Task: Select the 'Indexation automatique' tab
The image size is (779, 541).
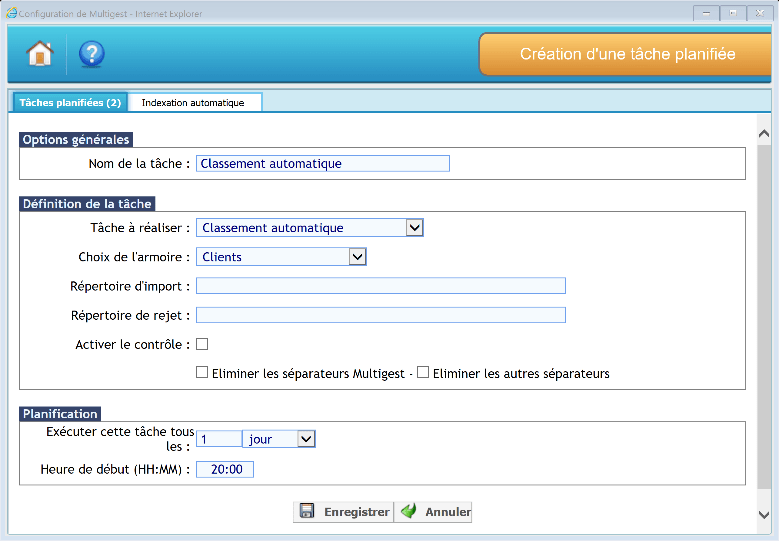Action: pos(193,102)
